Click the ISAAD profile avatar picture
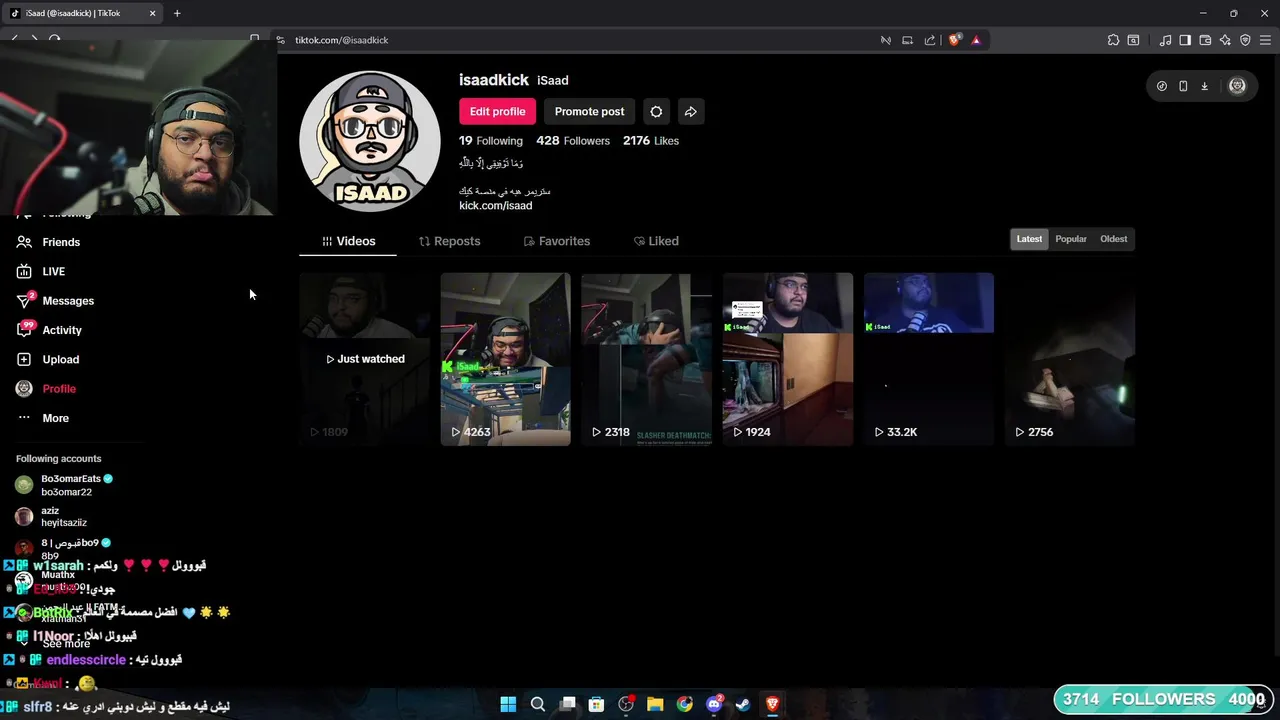 [x=370, y=141]
